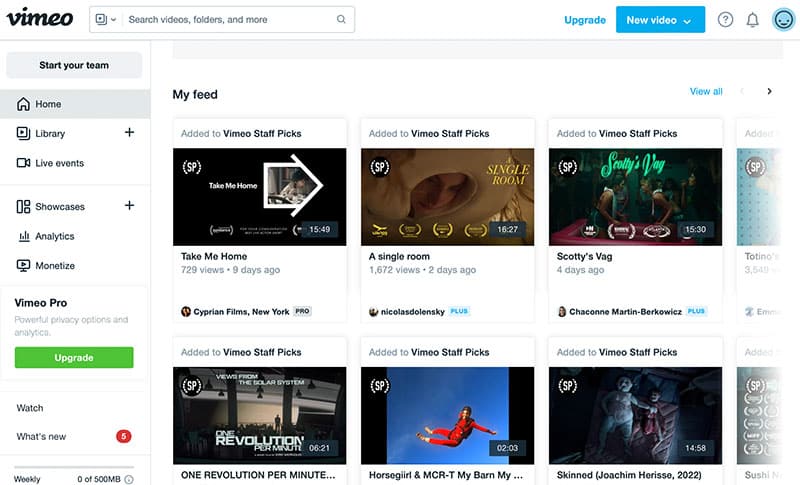Image resolution: width=800 pixels, height=485 pixels.
Task: Click View all in My feed
Action: (x=706, y=91)
